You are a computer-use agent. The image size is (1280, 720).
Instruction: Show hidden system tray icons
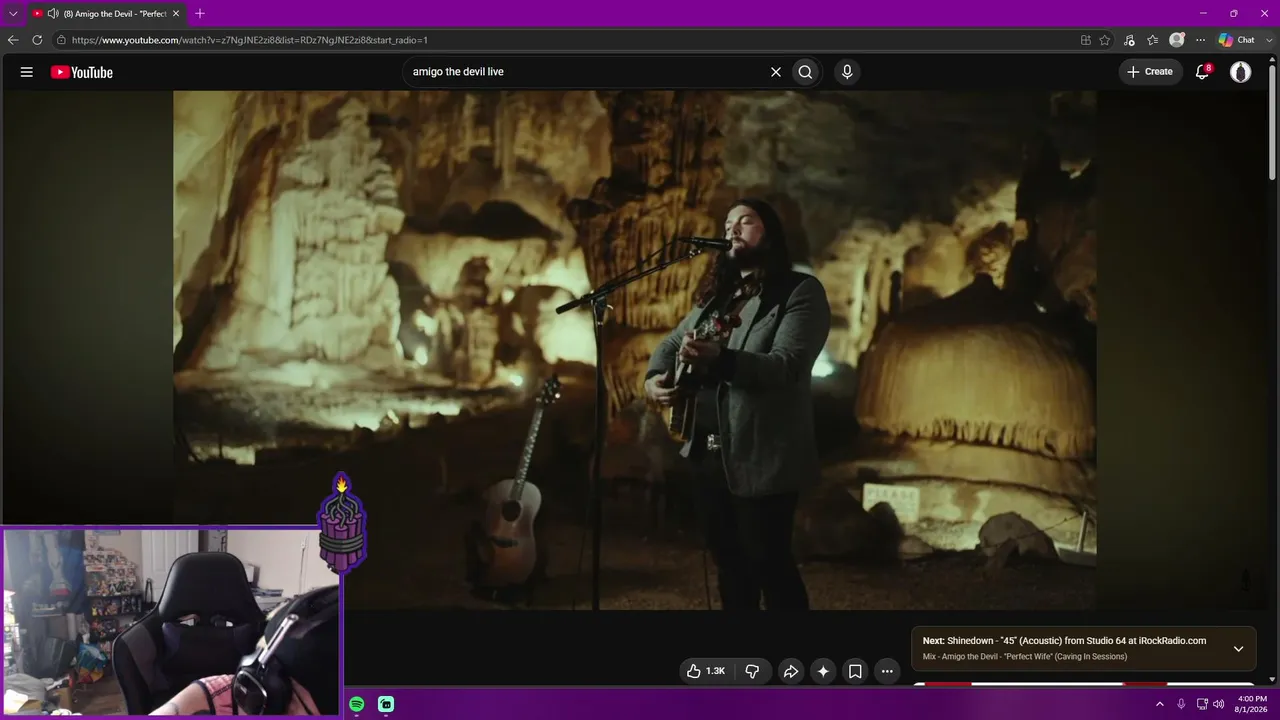coord(1160,704)
